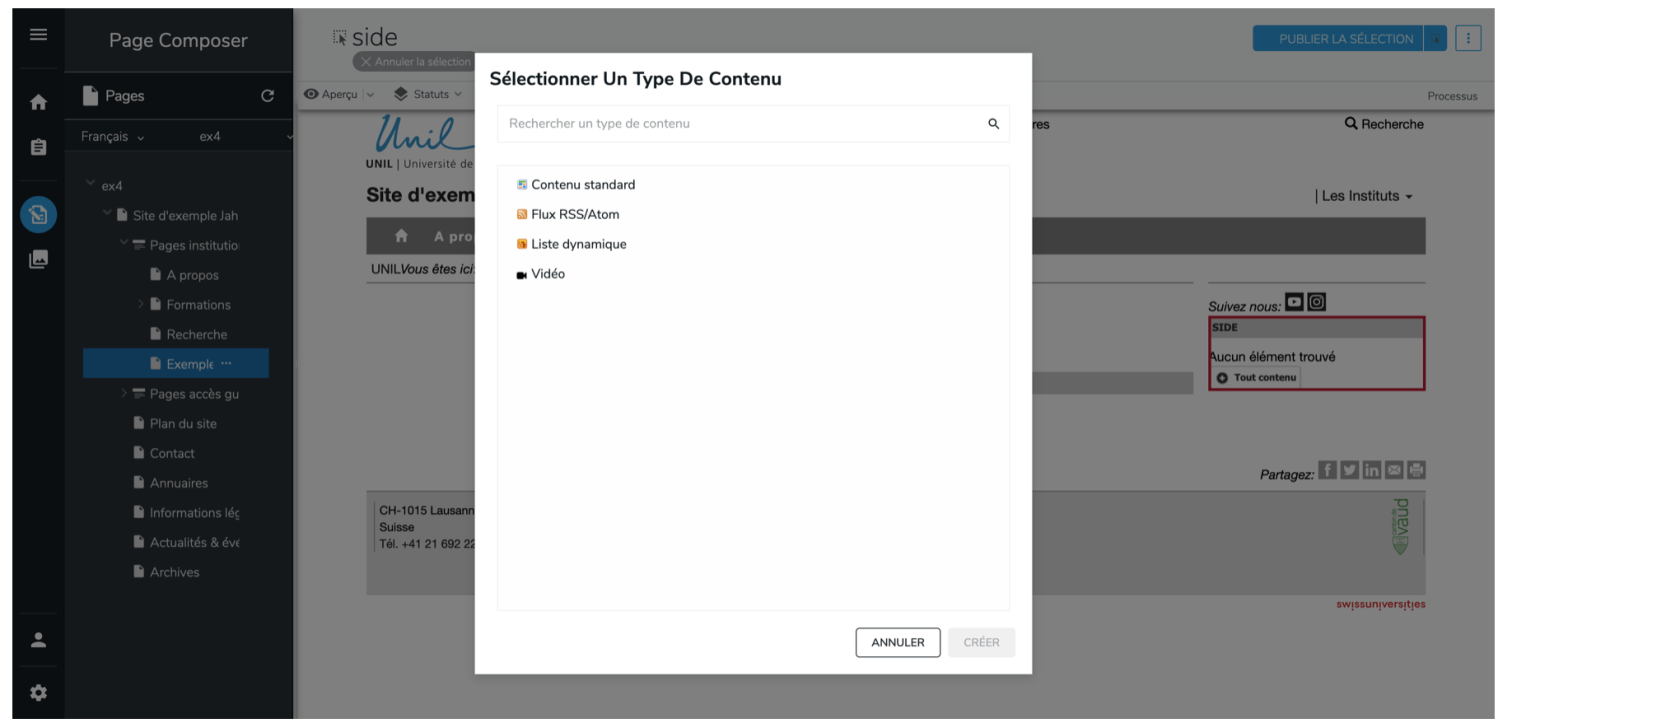
Task: Open the hamburger navigation menu
Action: pos(38,35)
